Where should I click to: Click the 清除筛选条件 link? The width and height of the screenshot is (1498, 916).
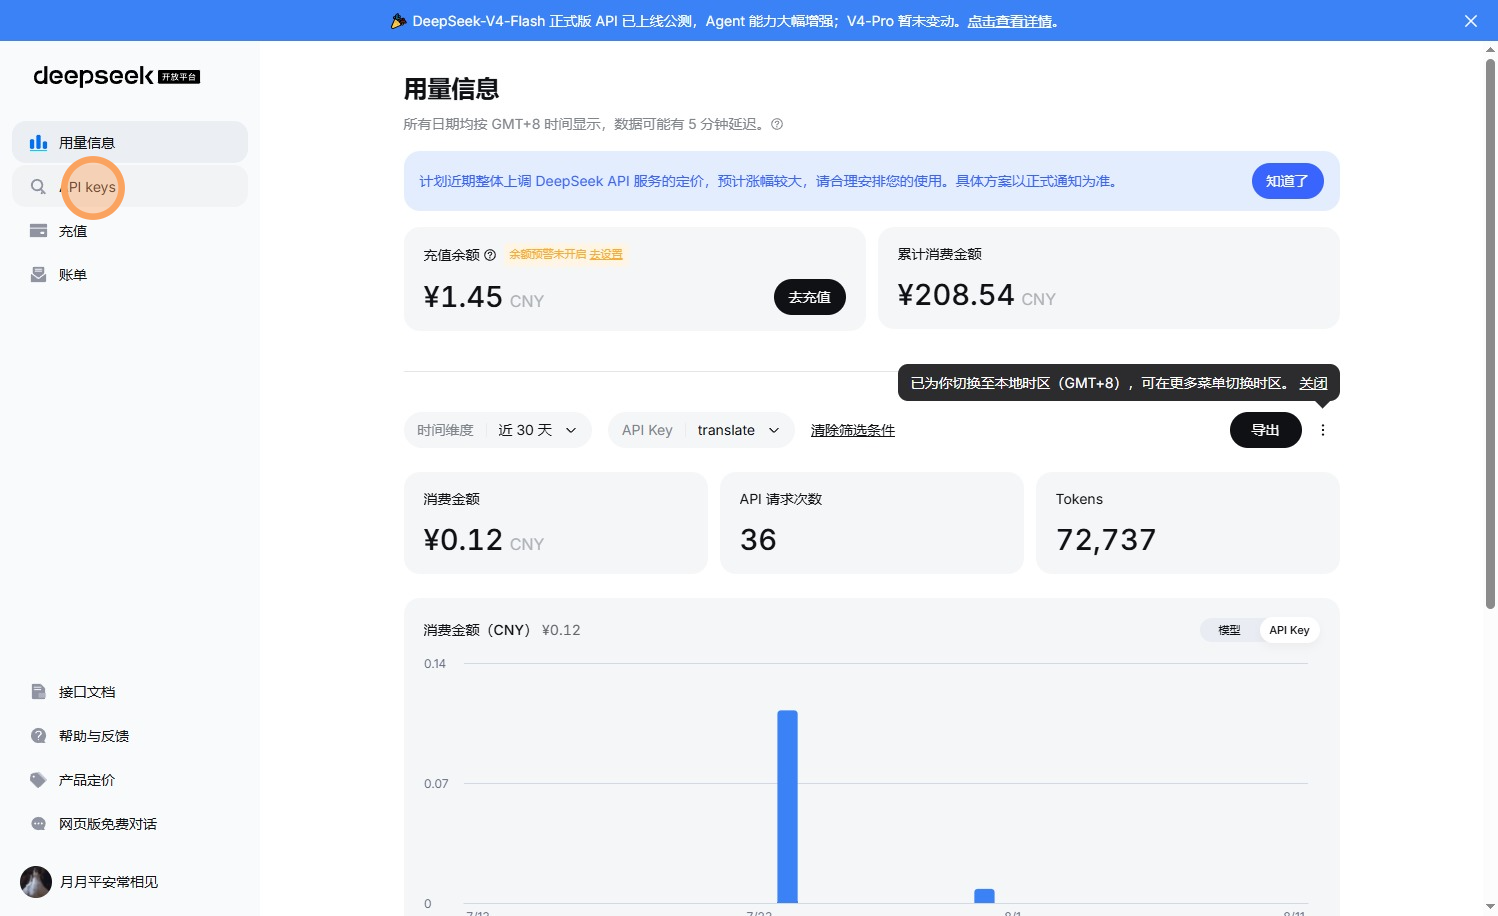[853, 430]
